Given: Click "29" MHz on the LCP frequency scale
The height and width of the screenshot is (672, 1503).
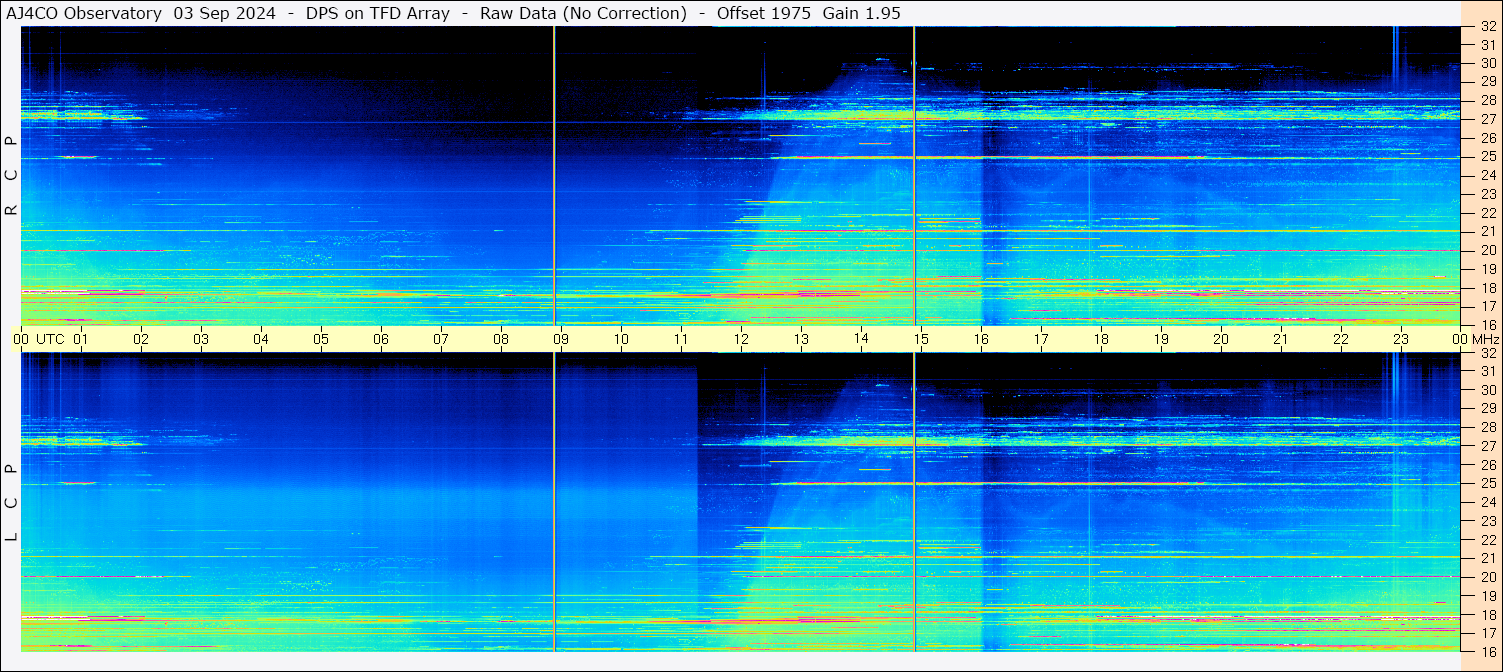Looking at the screenshot, I should pyautogui.click(x=1488, y=409).
